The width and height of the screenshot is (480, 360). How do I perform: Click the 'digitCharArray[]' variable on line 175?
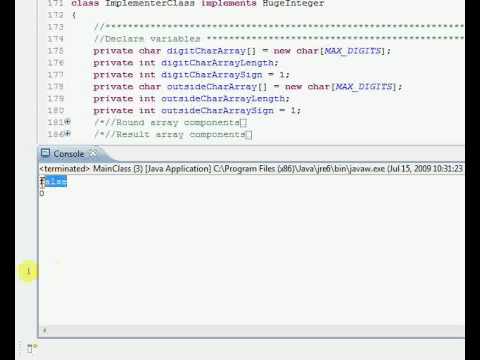[211, 51]
